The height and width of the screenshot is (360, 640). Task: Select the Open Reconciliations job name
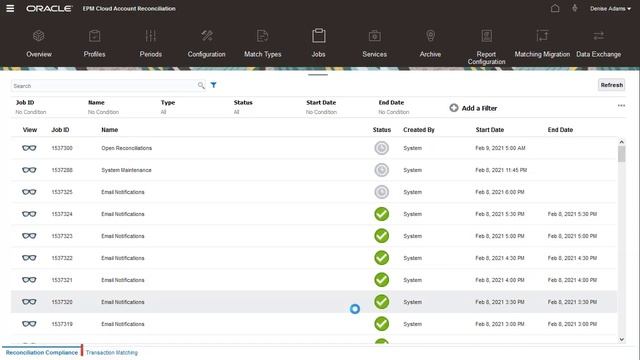127,148
